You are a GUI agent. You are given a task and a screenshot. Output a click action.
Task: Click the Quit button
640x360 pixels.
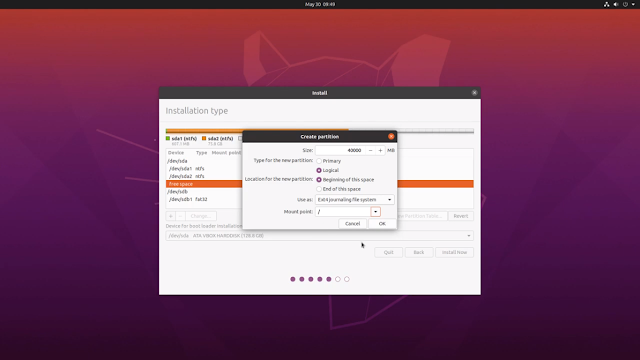pyautogui.click(x=389, y=252)
